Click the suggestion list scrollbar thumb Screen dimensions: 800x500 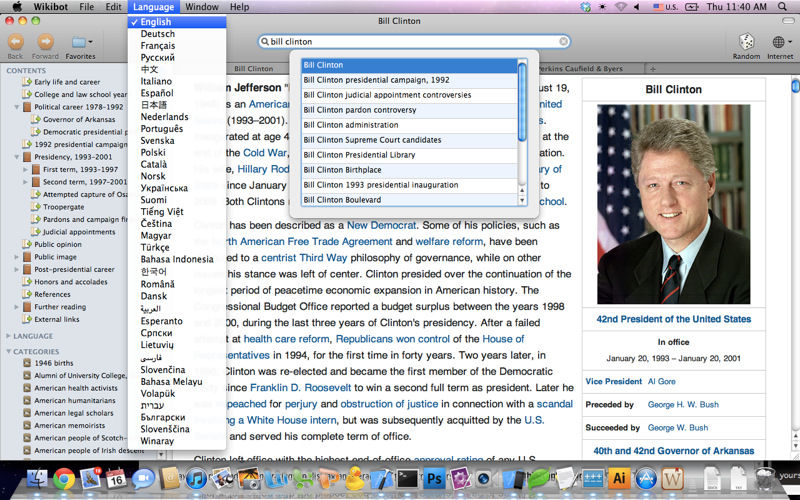click(x=521, y=101)
